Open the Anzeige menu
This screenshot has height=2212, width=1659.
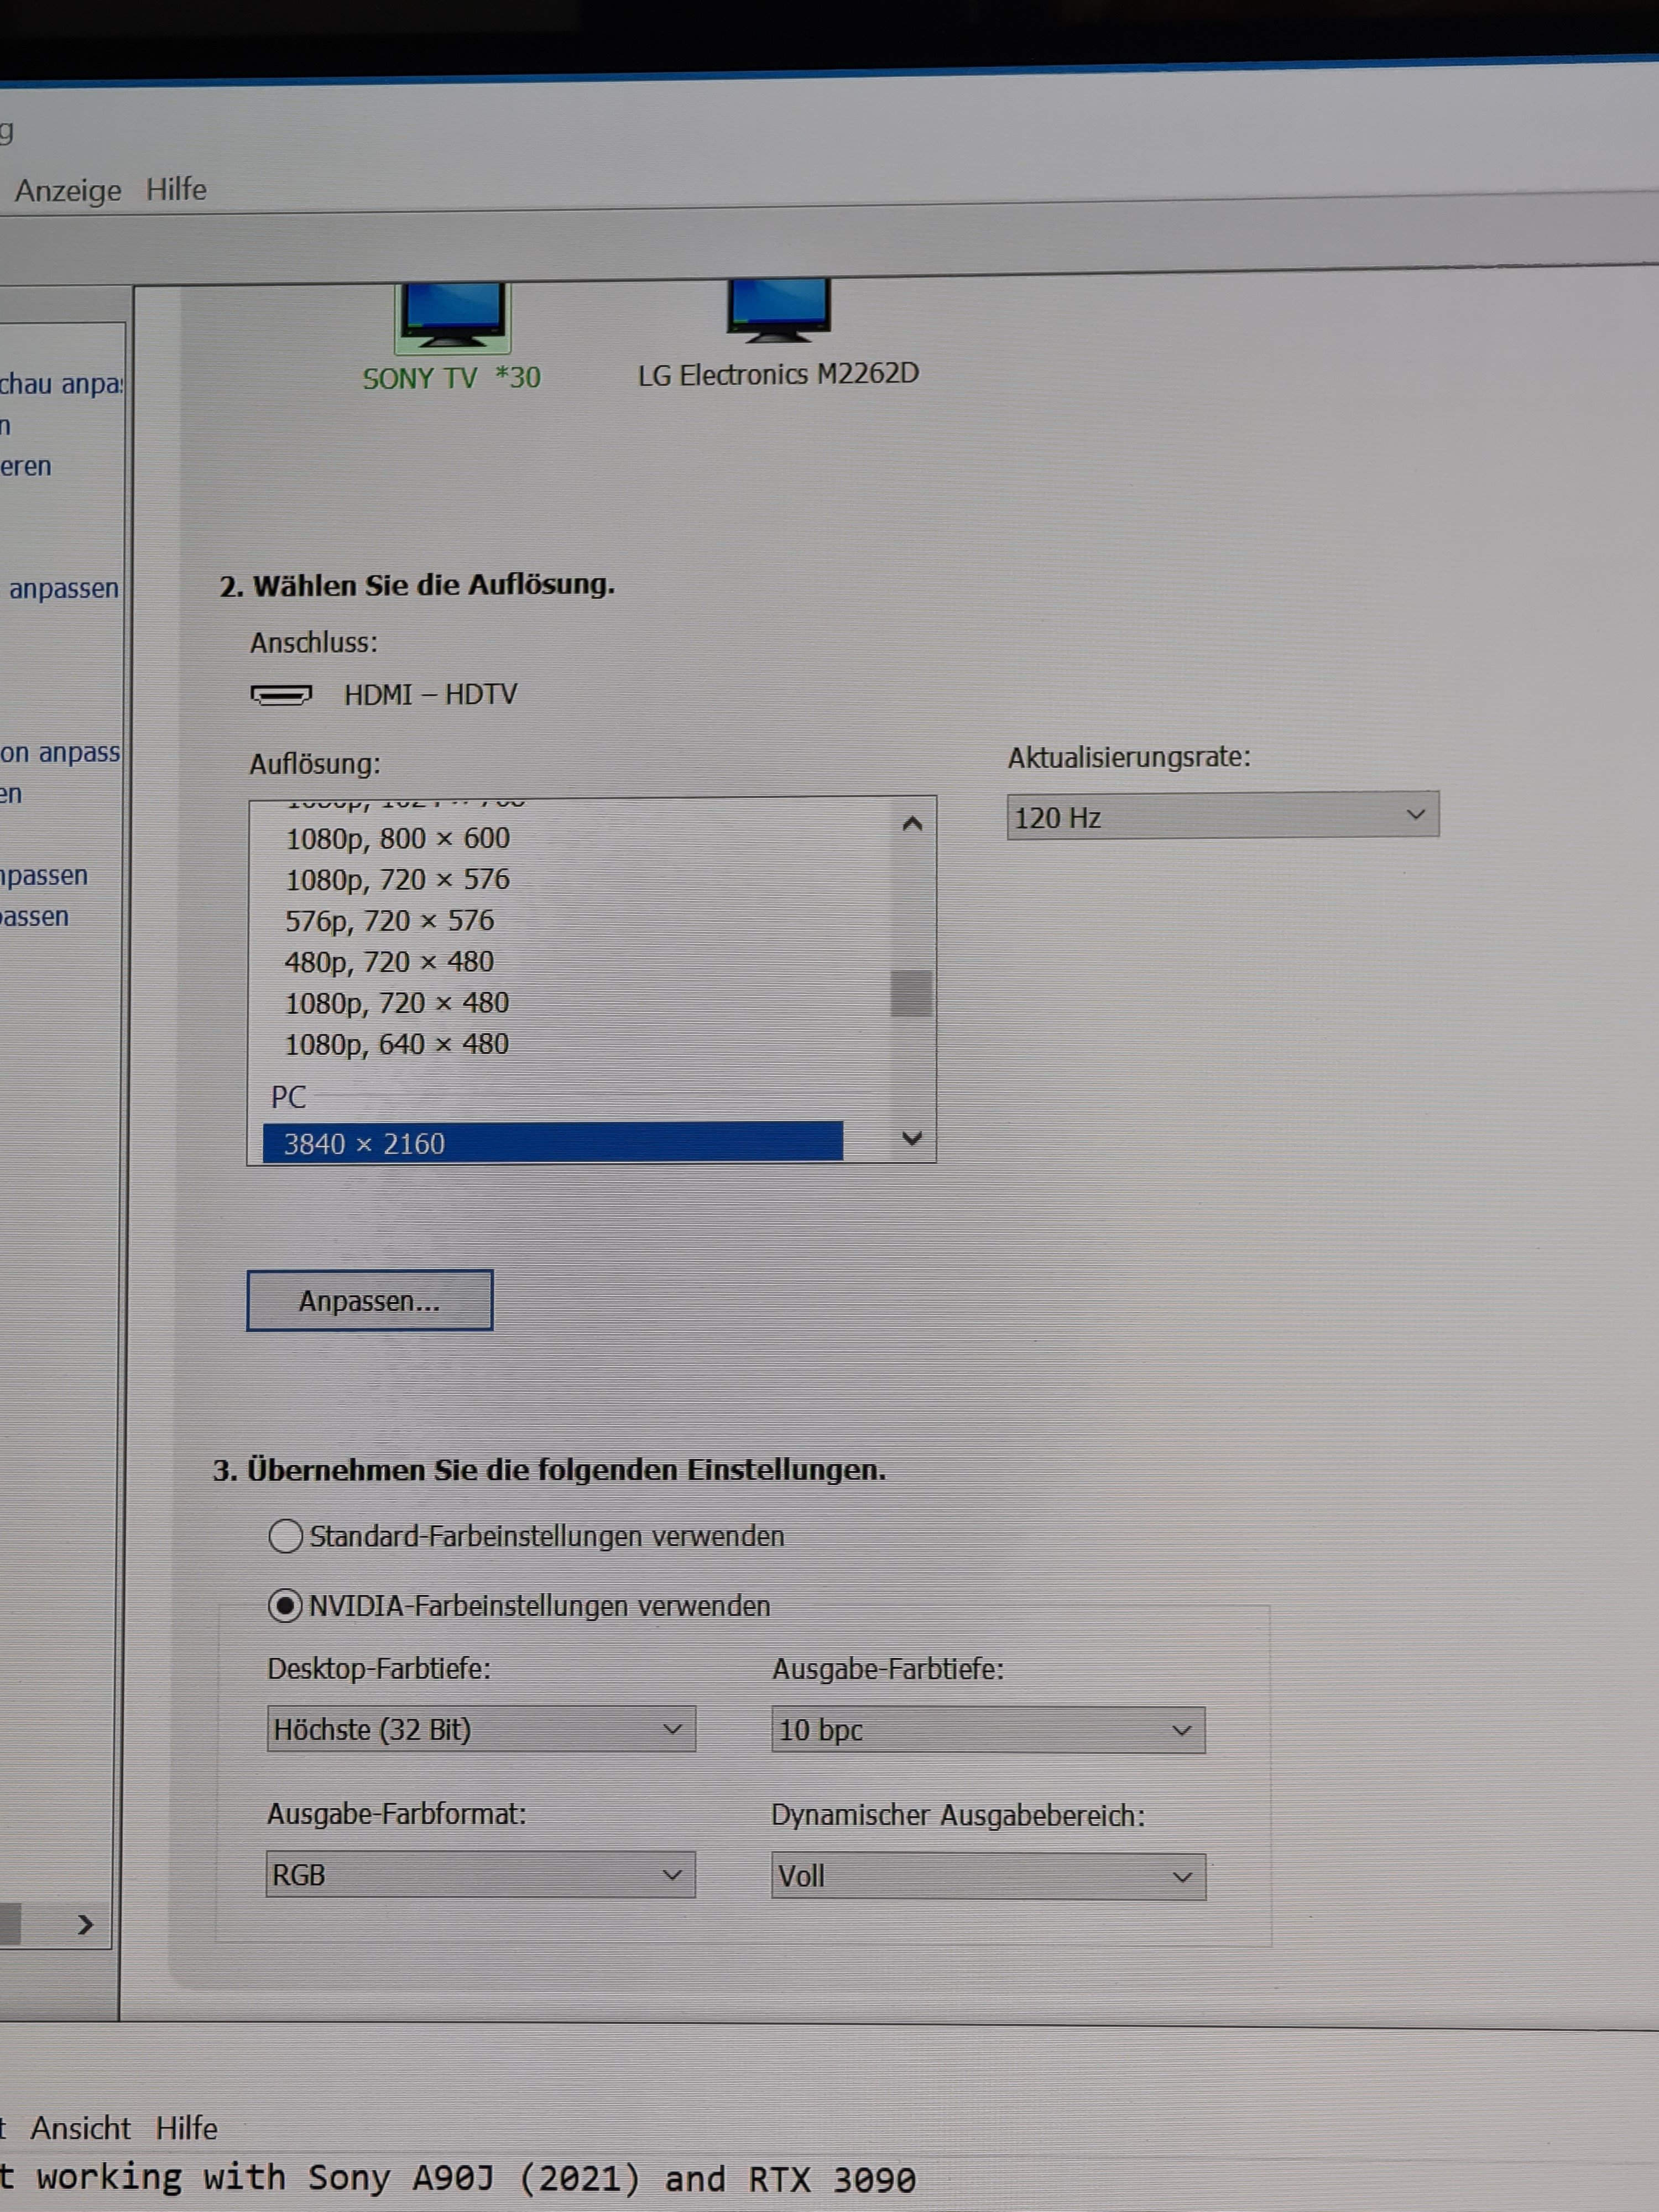68,190
